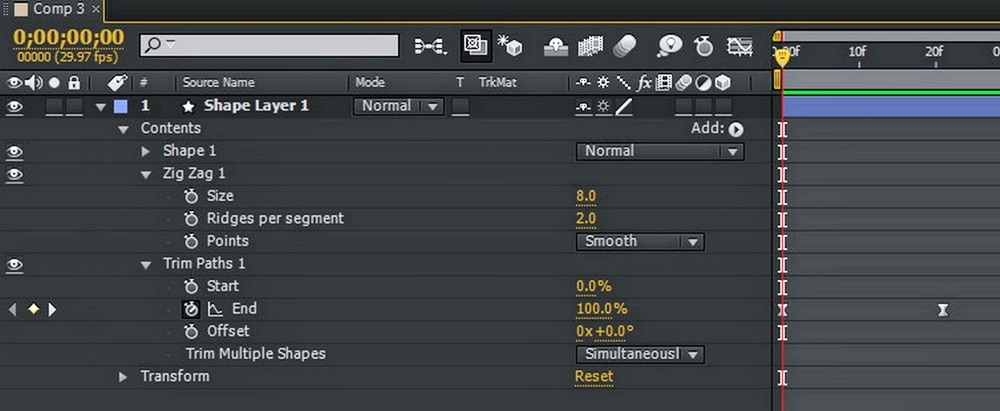The image size is (1000, 411).
Task: Include End property in graph editor
Action: pyautogui.click(x=216, y=310)
